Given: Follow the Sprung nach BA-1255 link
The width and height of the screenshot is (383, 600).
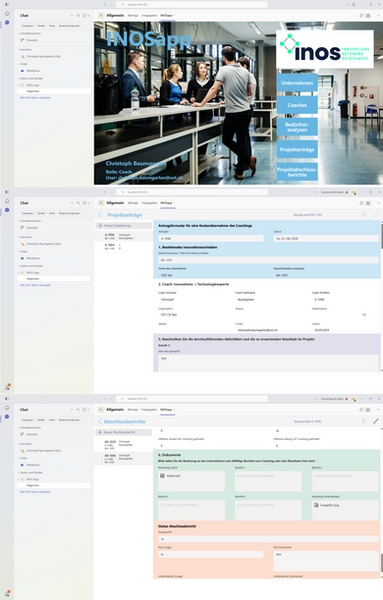Looking at the screenshot, I should point(307,215).
